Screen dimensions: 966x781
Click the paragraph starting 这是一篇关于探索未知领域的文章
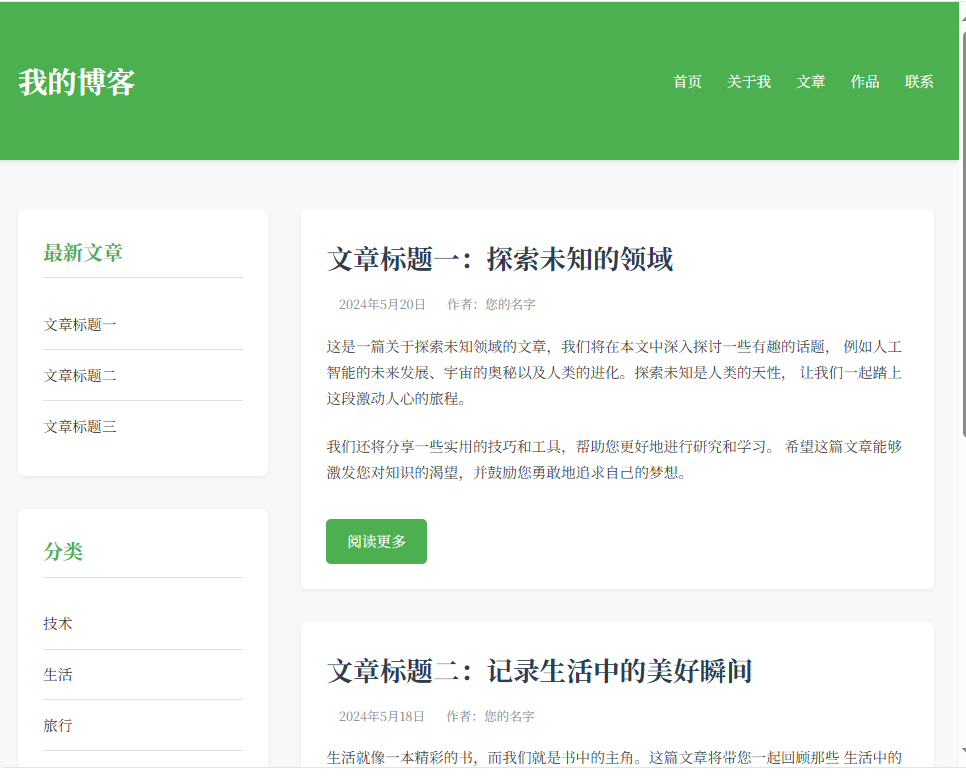click(x=614, y=373)
